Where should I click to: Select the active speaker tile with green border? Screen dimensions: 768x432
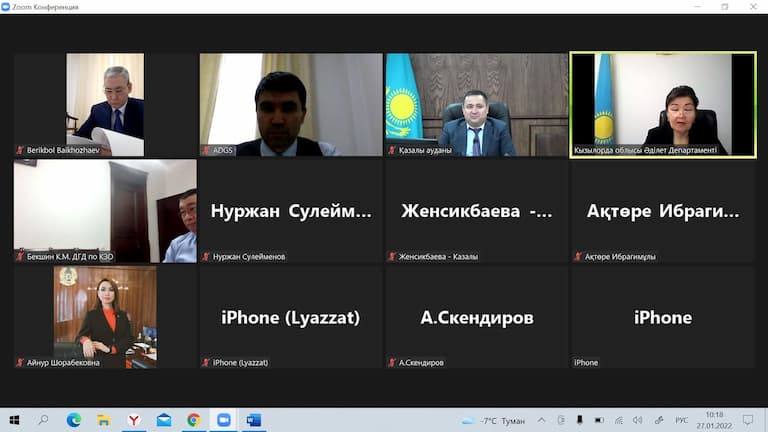click(662, 104)
